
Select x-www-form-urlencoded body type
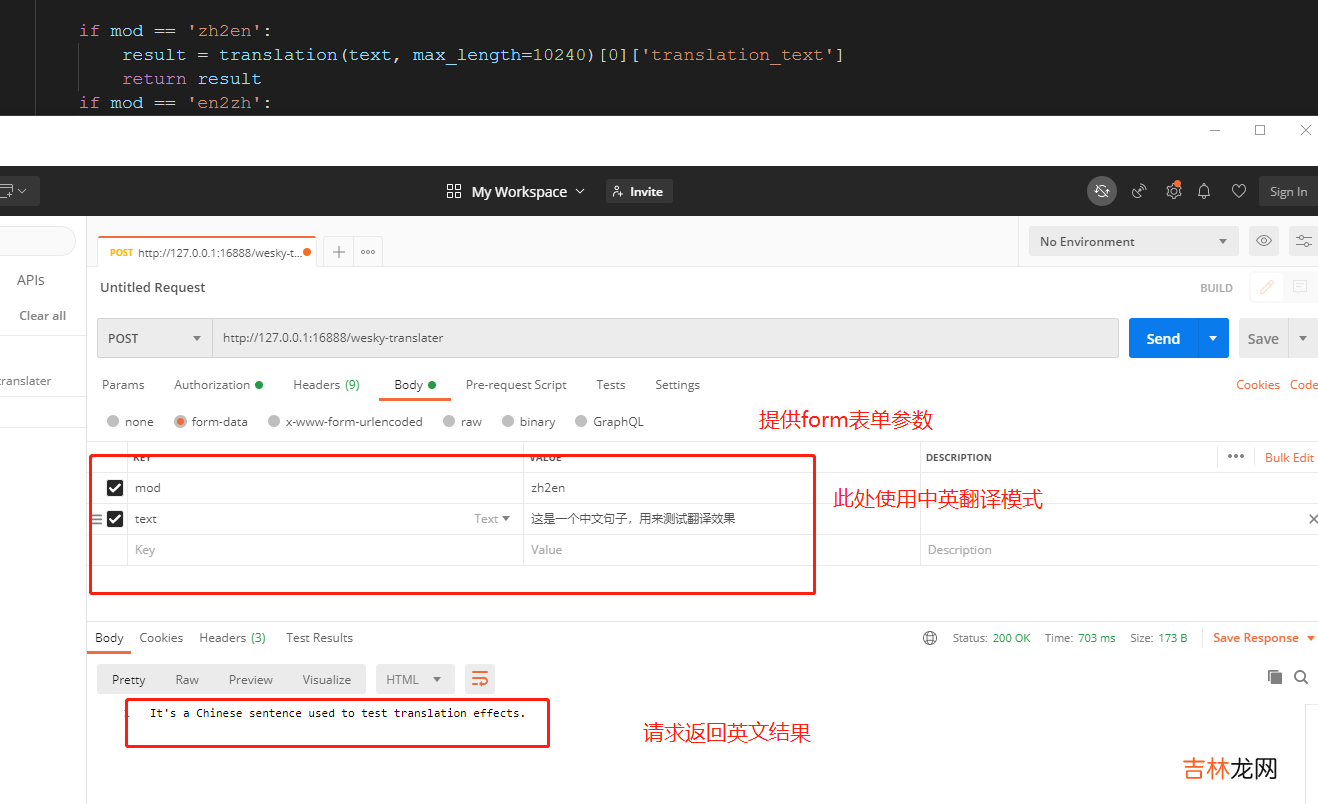coord(274,422)
